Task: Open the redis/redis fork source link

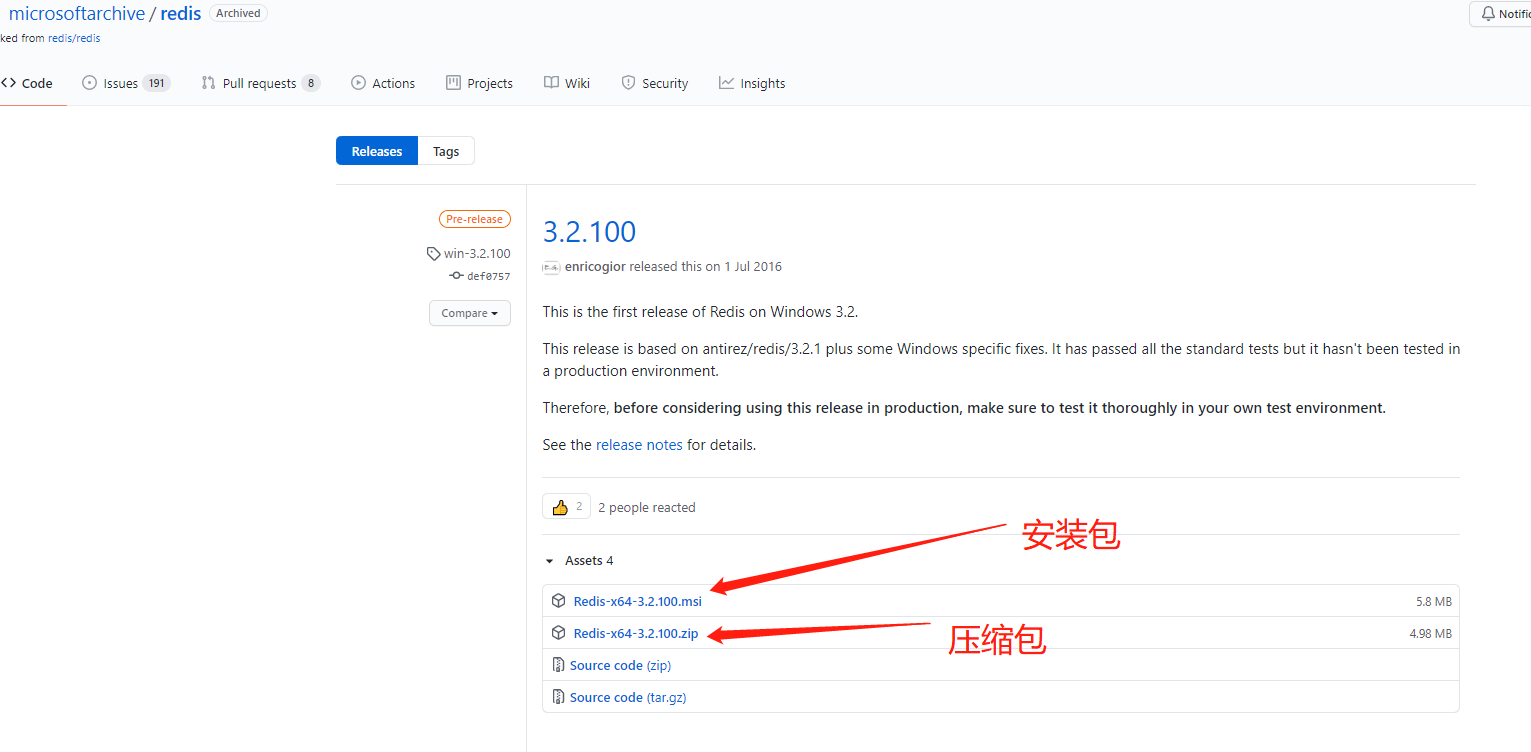Action: pos(74,38)
